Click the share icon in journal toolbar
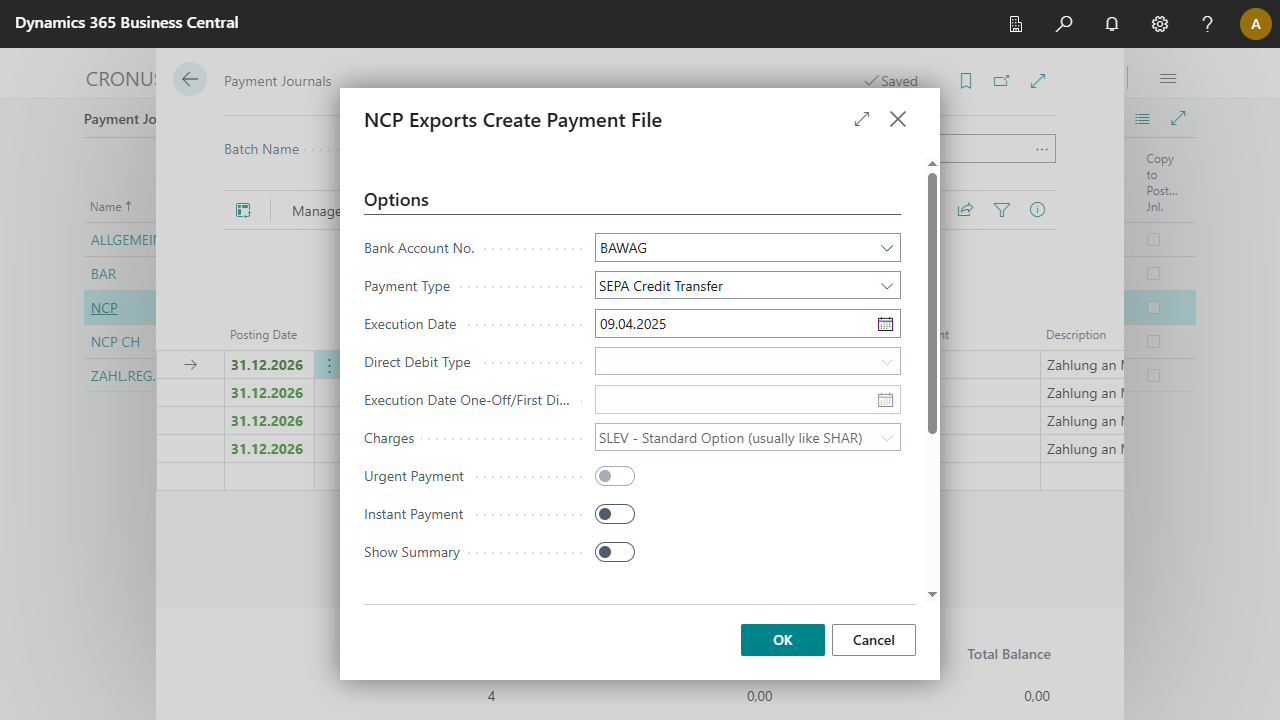Viewport: 1280px width, 720px height. [x=965, y=210]
